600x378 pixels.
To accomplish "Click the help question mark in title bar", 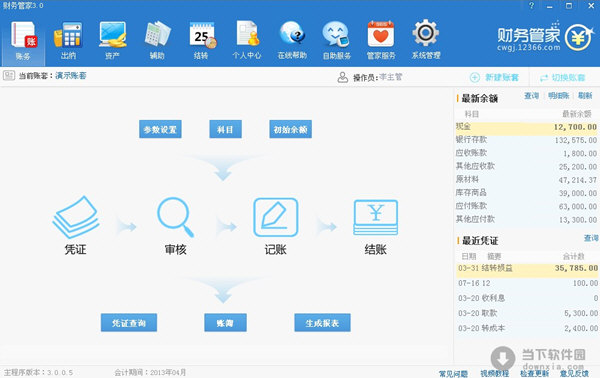I will 531,5.
